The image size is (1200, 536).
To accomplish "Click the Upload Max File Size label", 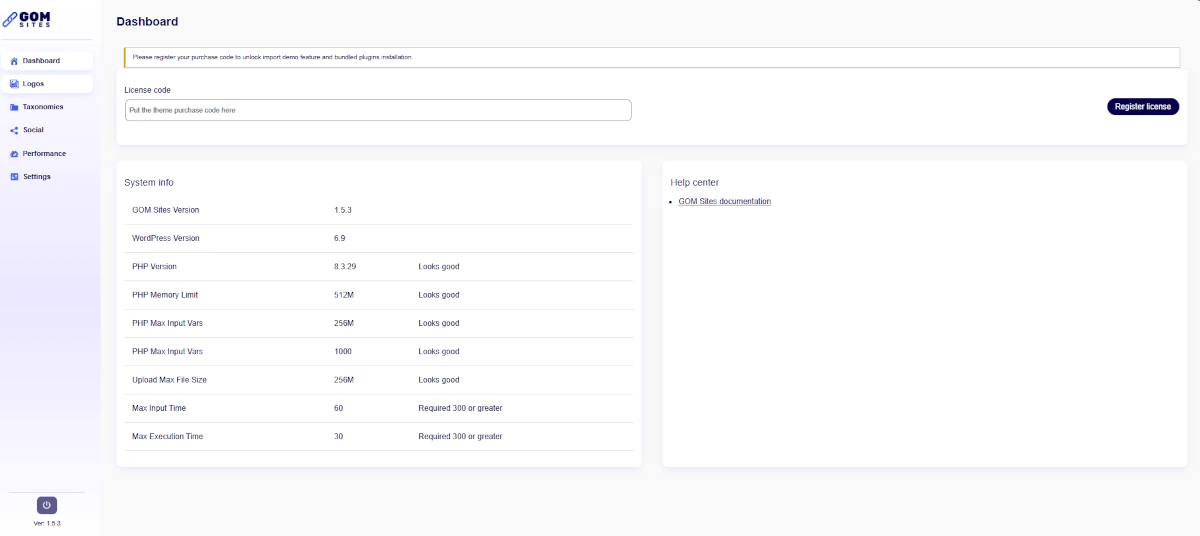I will 169,380.
